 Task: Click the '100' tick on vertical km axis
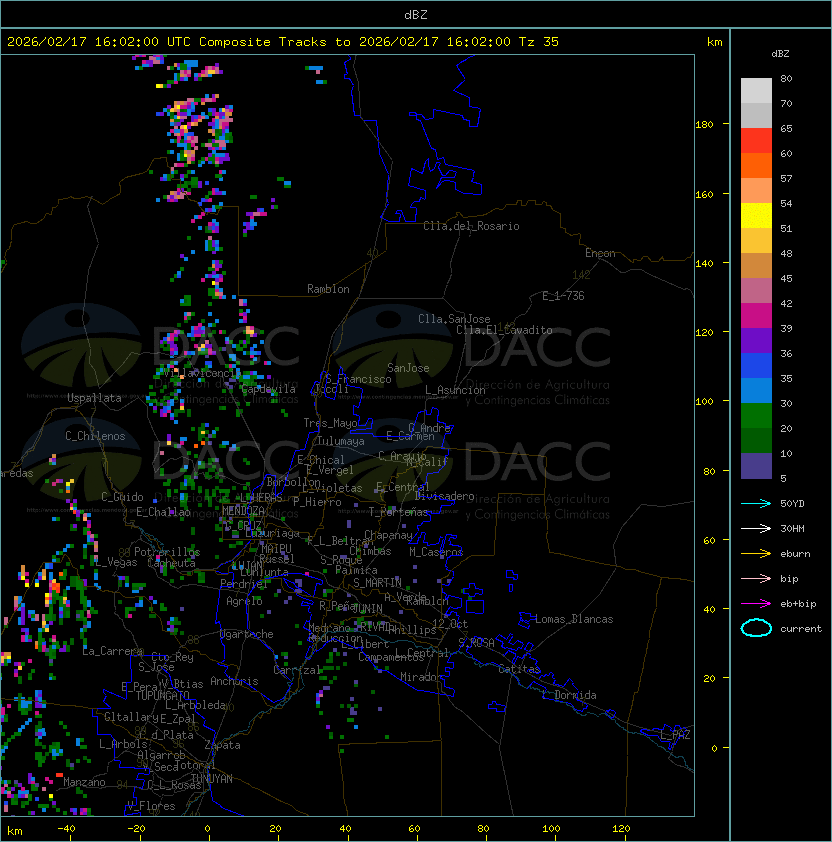704,402
